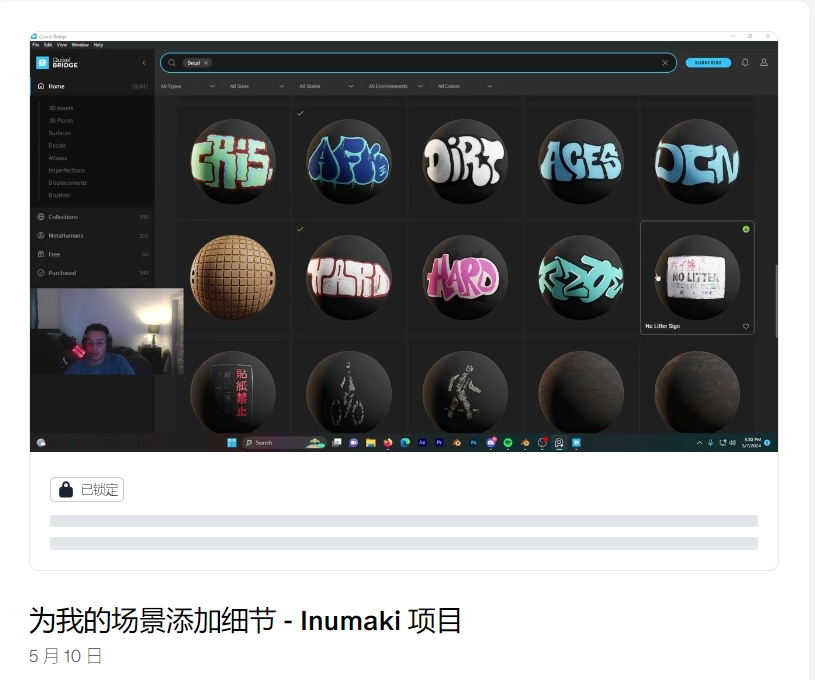Viewport: 815px width, 680px height.
Task: Select 3D Assets in the sidebar
Action: click(61, 108)
